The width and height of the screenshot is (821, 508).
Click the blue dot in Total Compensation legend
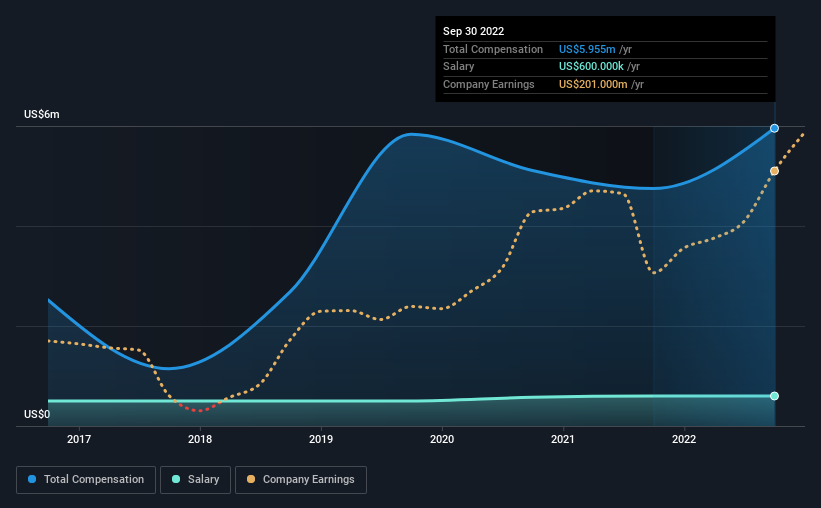[x=32, y=479]
